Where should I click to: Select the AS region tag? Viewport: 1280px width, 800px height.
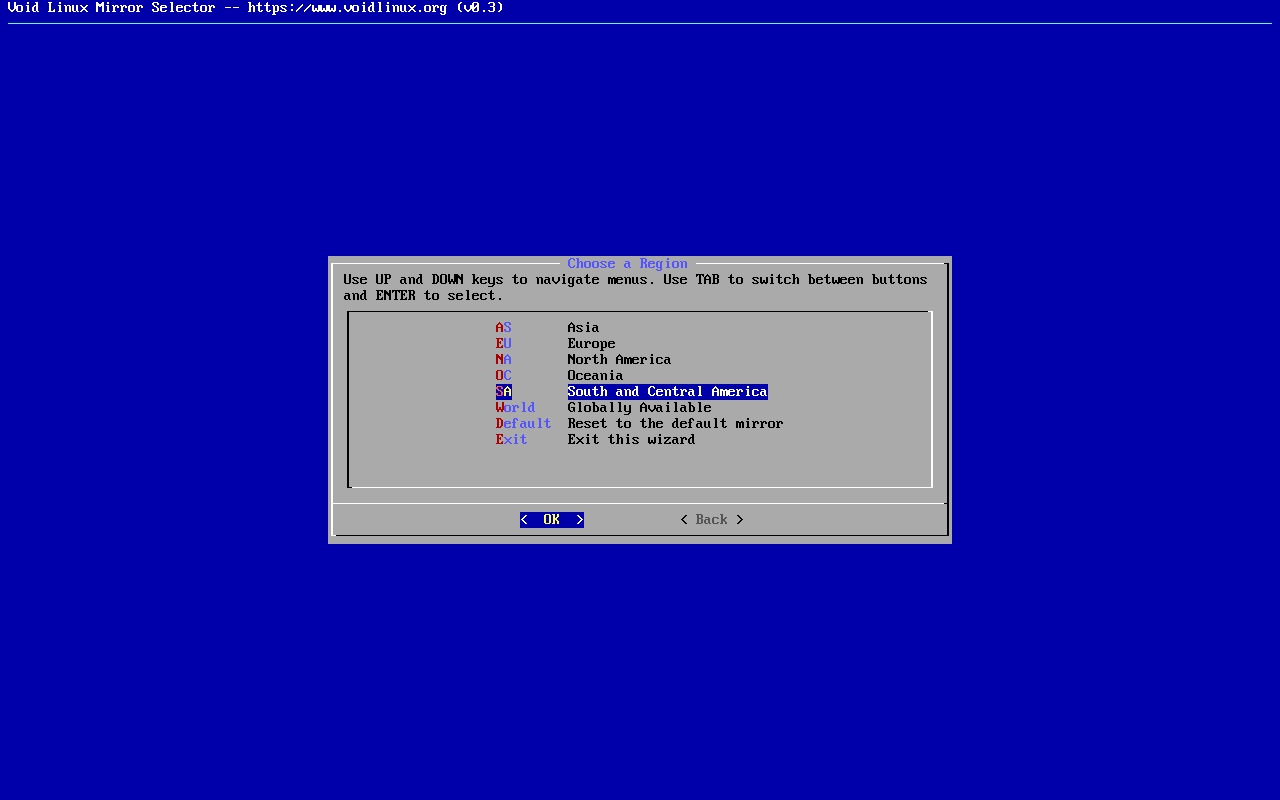[503, 327]
